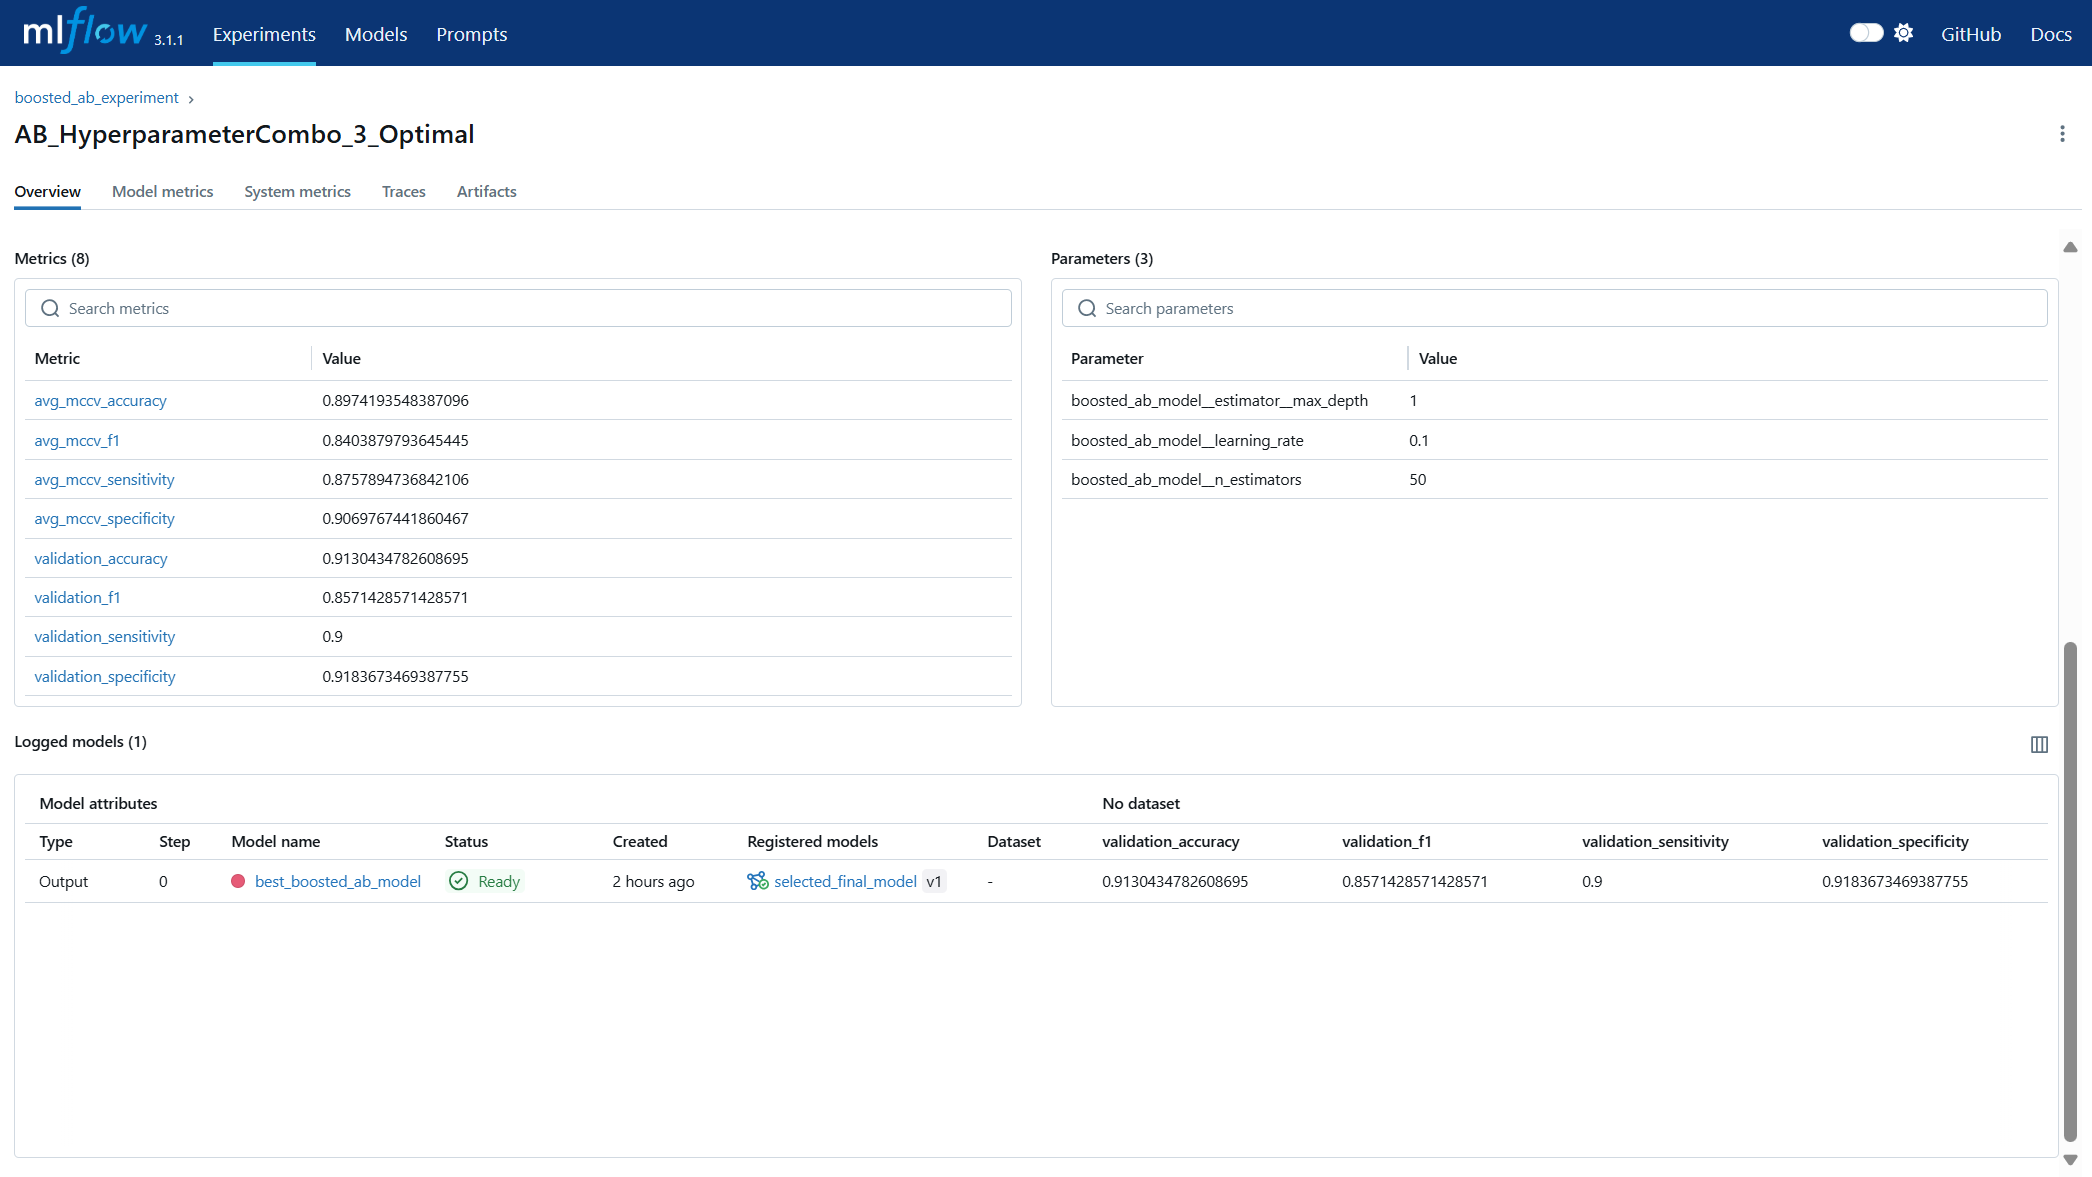Toggle the dark mode switch
Image resolution: width=2092 pixels, height=1177 pixels.
click(1865, 33)
